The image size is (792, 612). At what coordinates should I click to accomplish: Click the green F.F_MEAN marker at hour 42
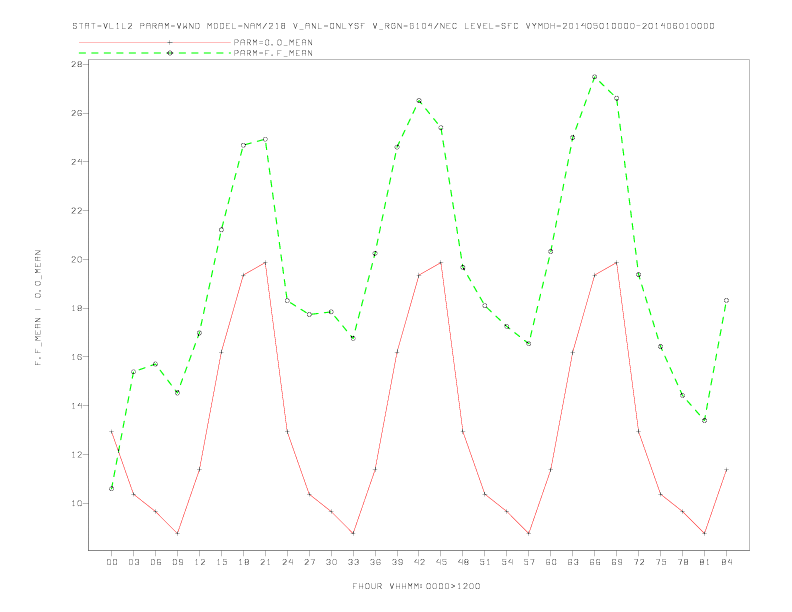[x=419, y=100]
